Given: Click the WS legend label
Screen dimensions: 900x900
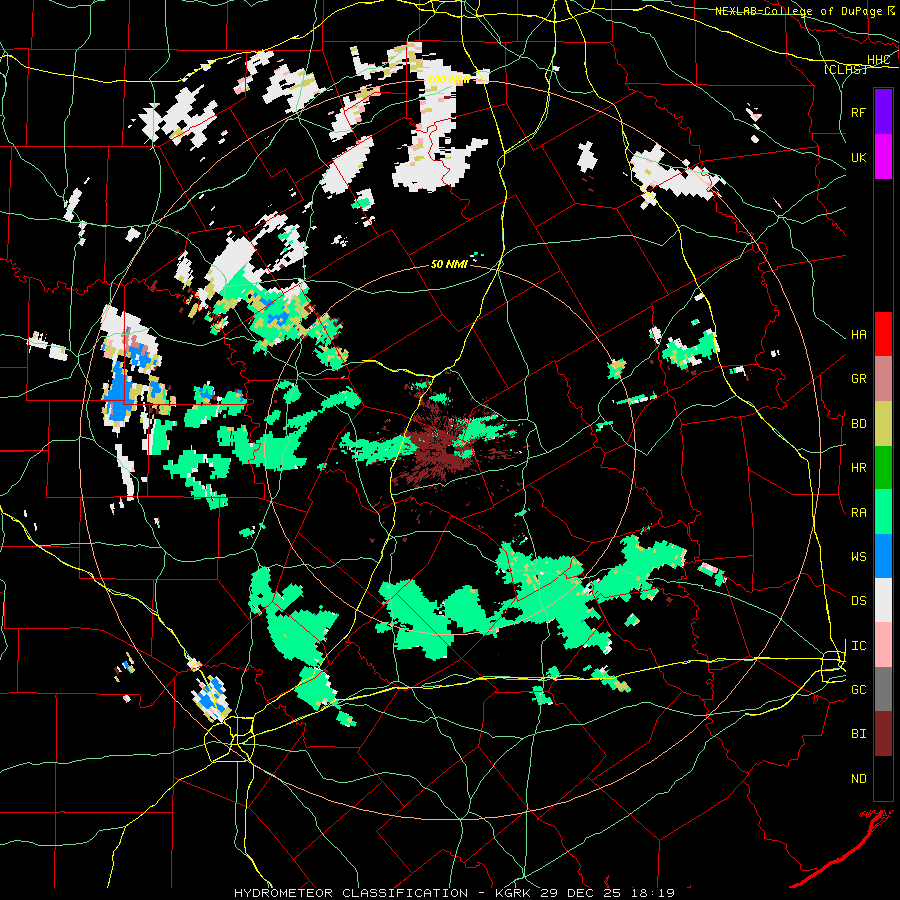Looking at the screenshot, I should click(x=859, y=557).
